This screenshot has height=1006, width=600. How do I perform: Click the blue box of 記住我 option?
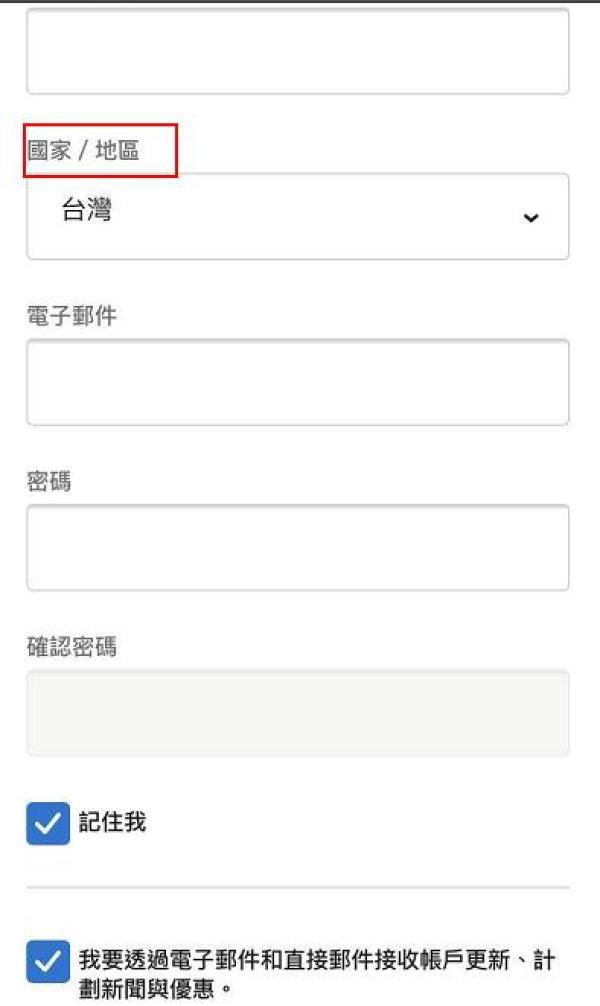tap(48, 824)
